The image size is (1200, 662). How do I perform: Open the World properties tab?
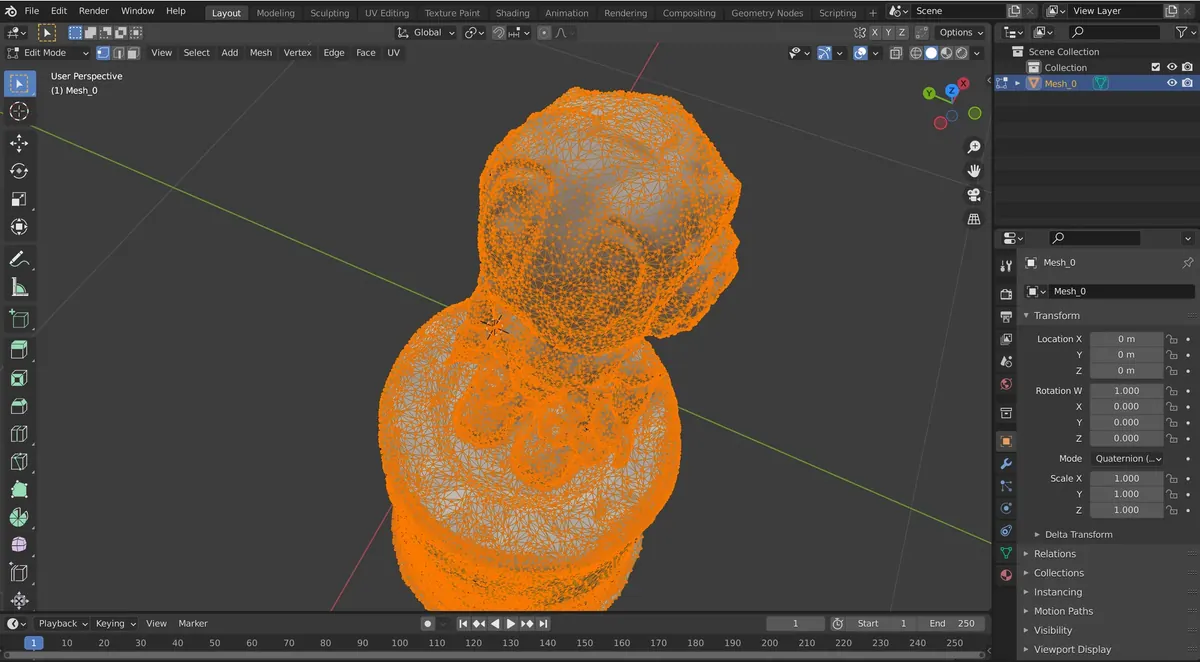1006,384
